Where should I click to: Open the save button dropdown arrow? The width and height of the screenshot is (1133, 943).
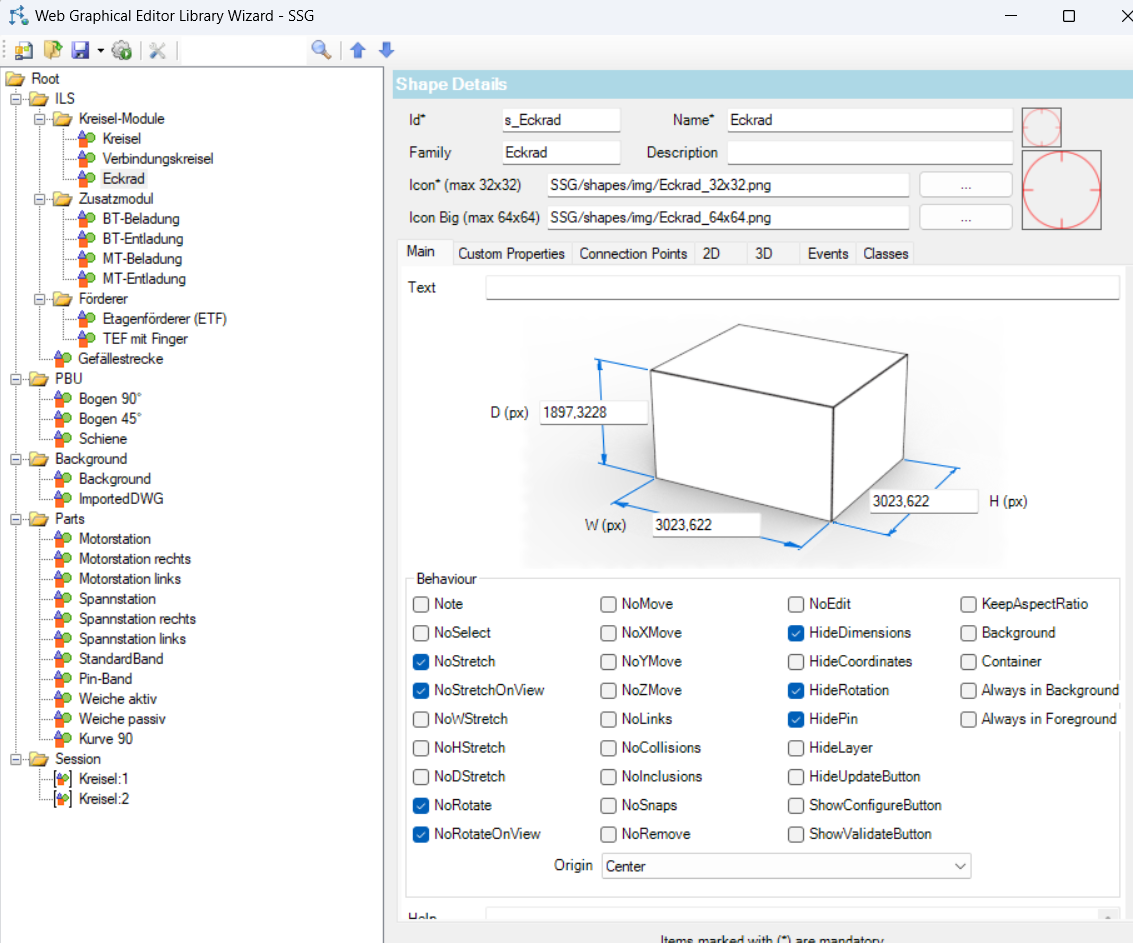click(x=100, y=51)
